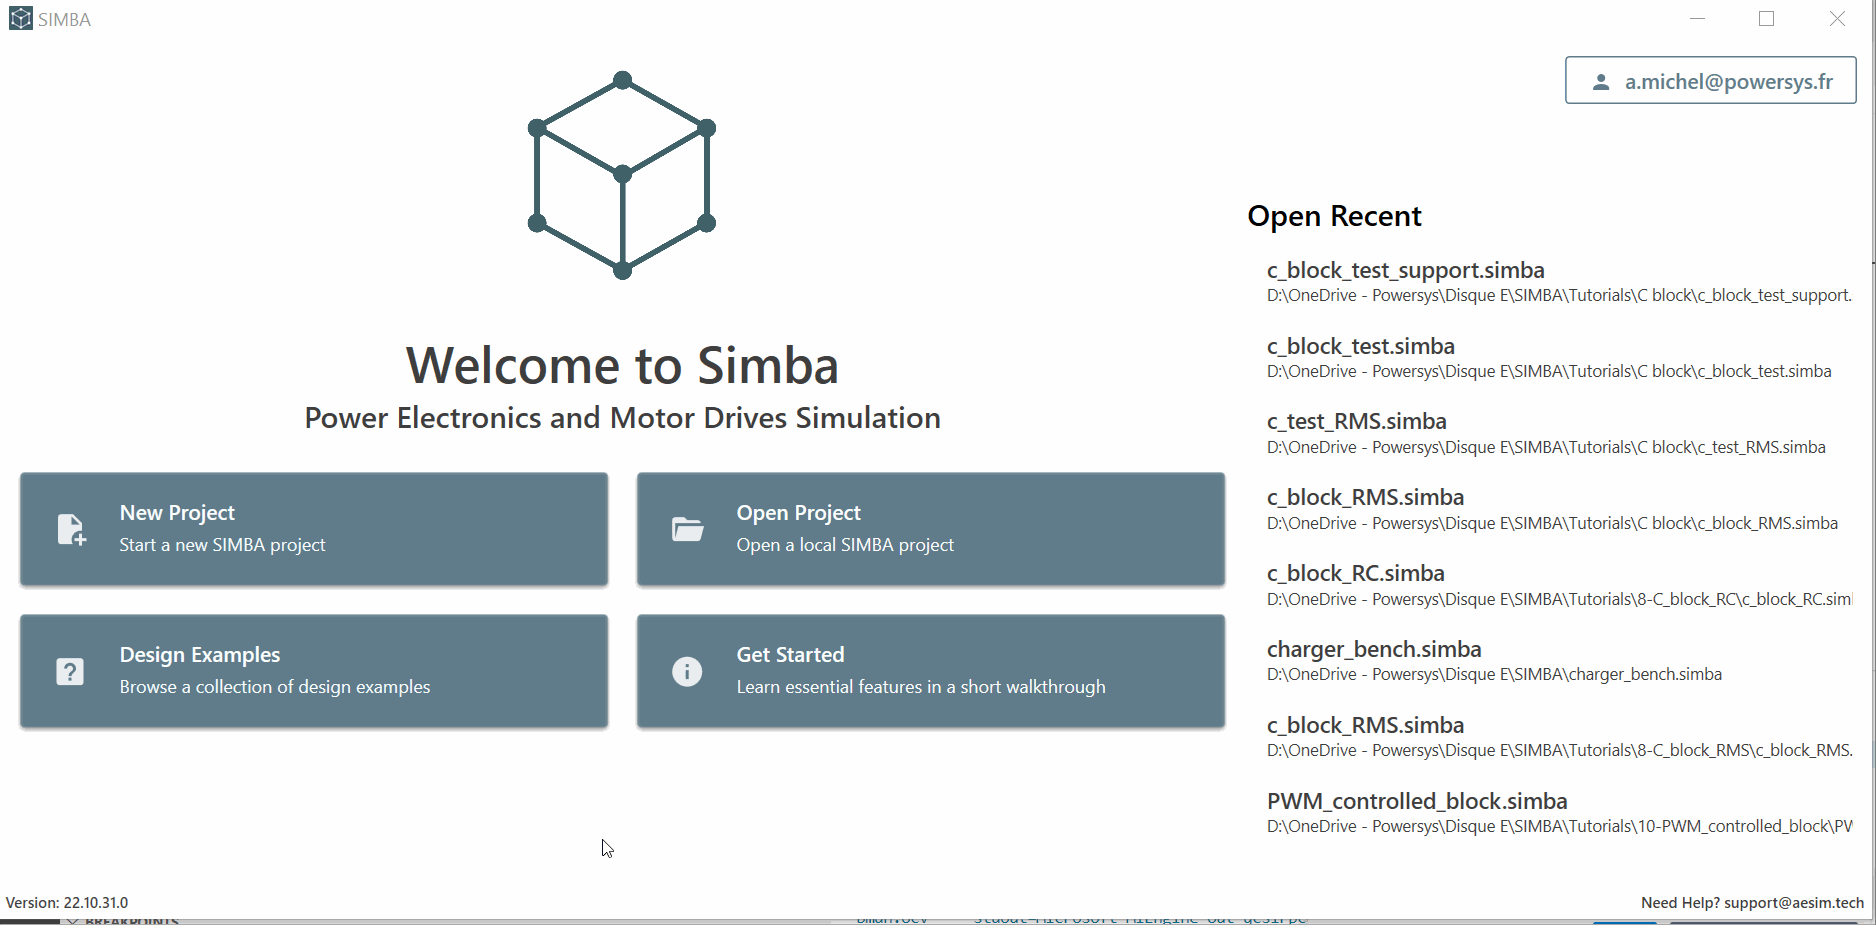Click Power Electronics and Motor Drives subtitle

pos(622,418)
